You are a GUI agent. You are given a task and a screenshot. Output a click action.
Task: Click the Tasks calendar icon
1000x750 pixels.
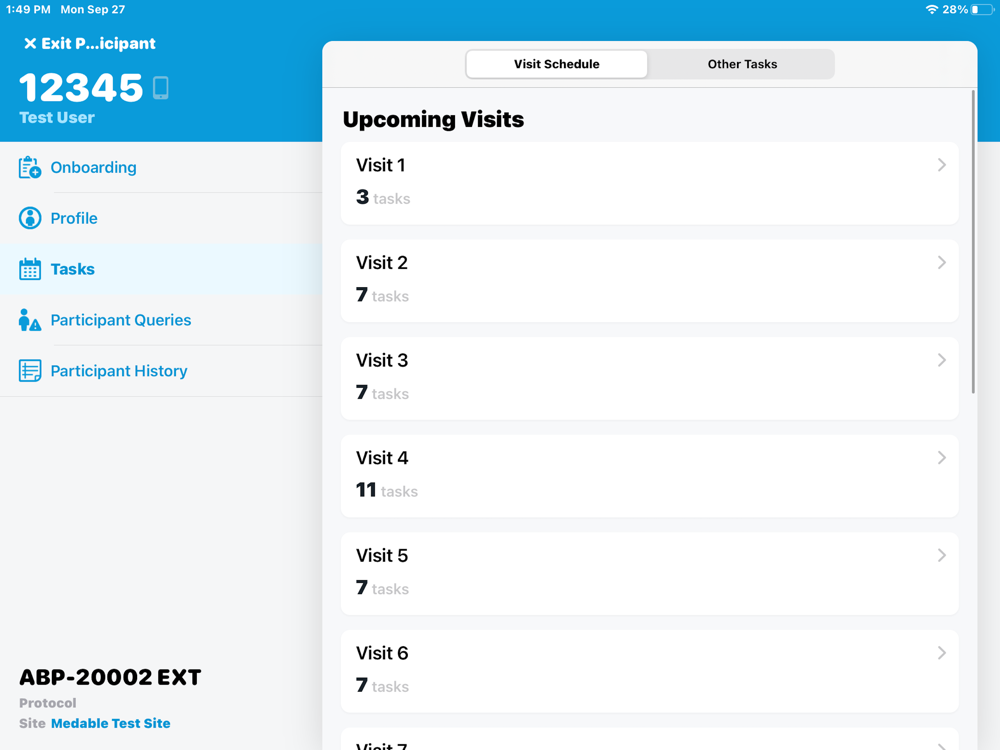pos(30,269)
